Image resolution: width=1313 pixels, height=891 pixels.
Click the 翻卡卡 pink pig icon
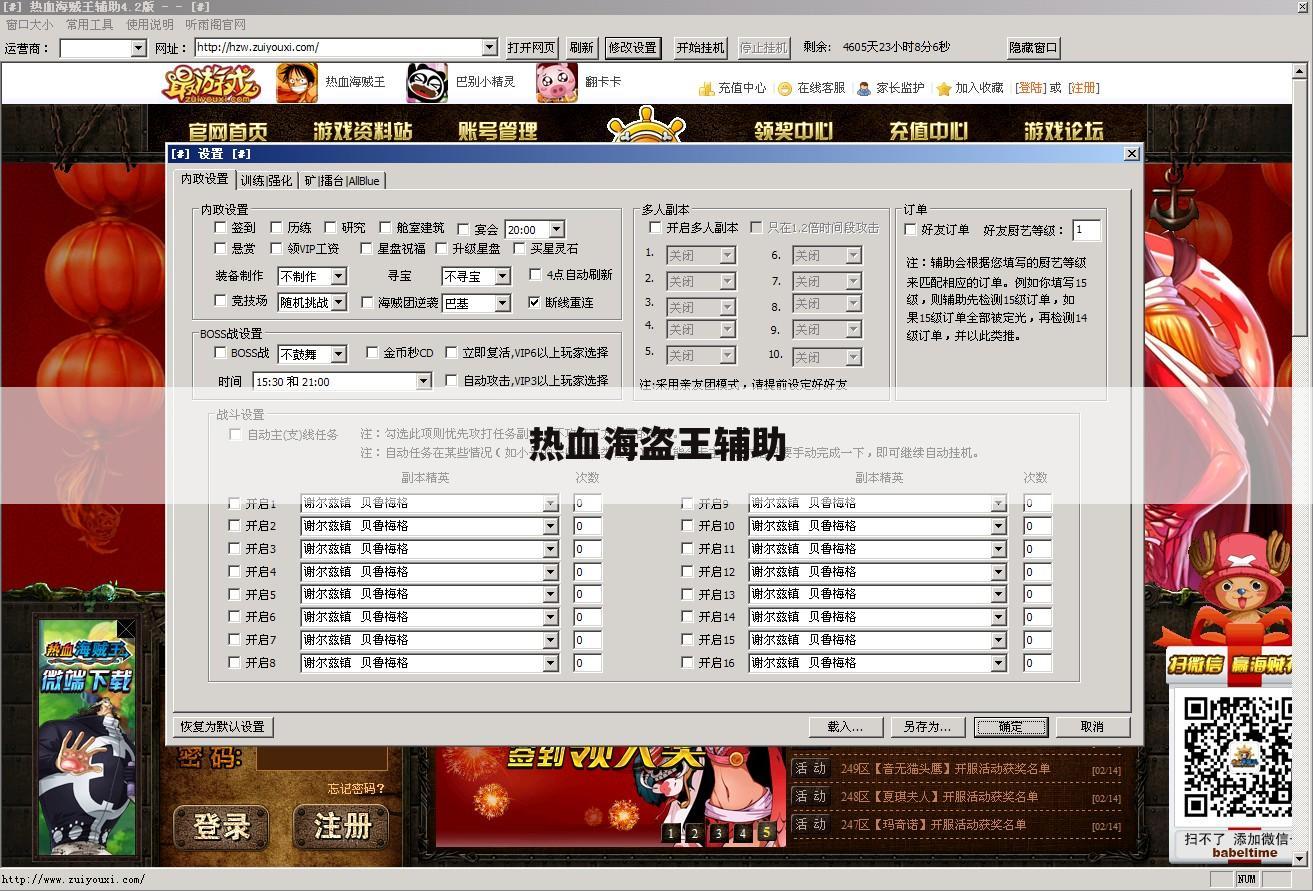pos(557,83)
